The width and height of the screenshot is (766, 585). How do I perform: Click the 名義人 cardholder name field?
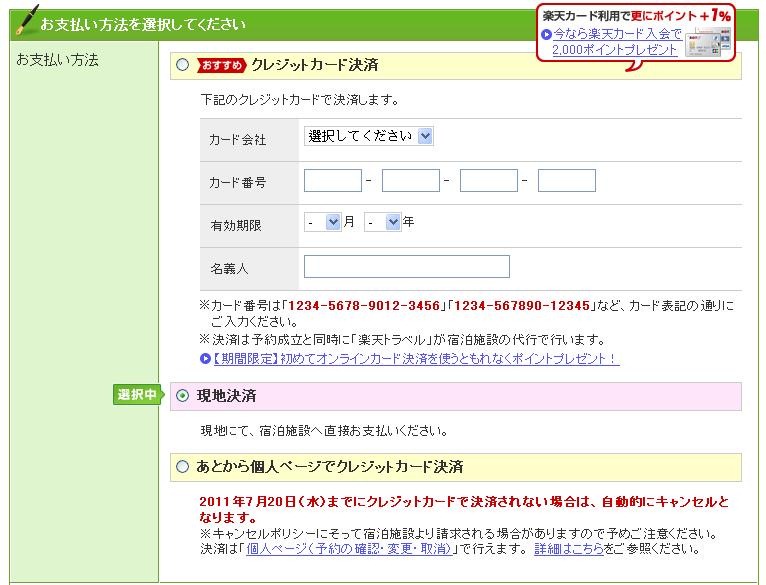[406, 266]
